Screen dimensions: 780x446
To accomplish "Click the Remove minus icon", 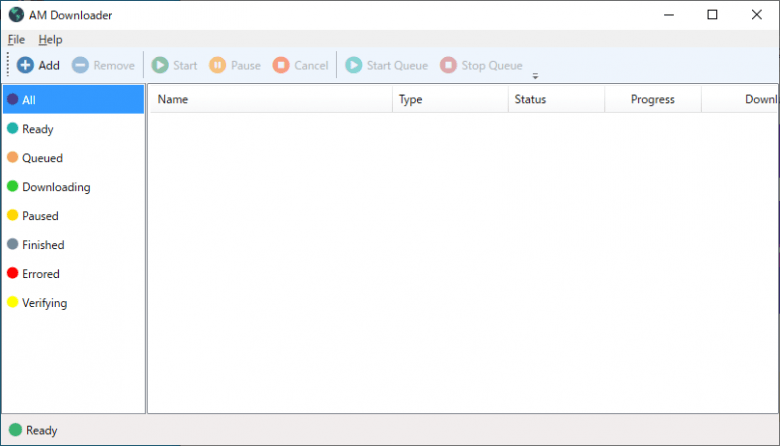I will click(x=80, y=65).
